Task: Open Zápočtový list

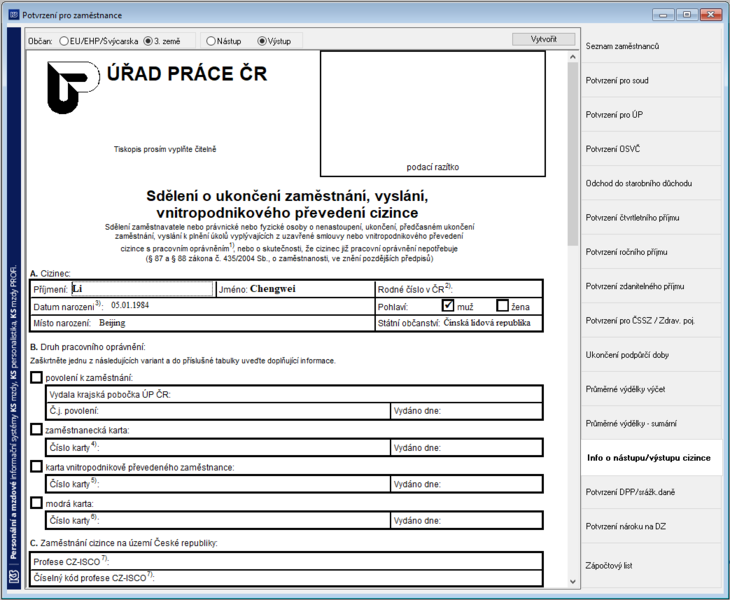Action: [651, 566]
